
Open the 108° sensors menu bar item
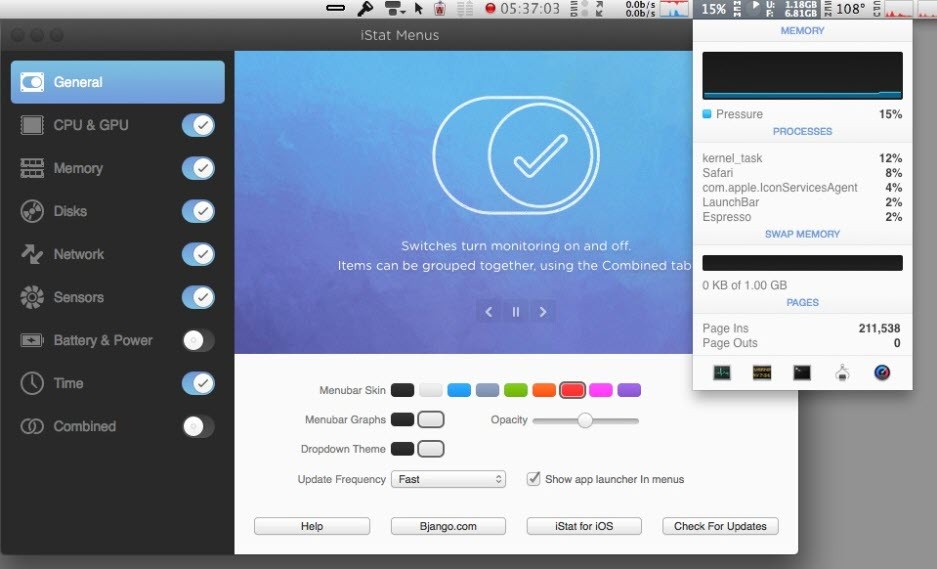pos(850,9)
